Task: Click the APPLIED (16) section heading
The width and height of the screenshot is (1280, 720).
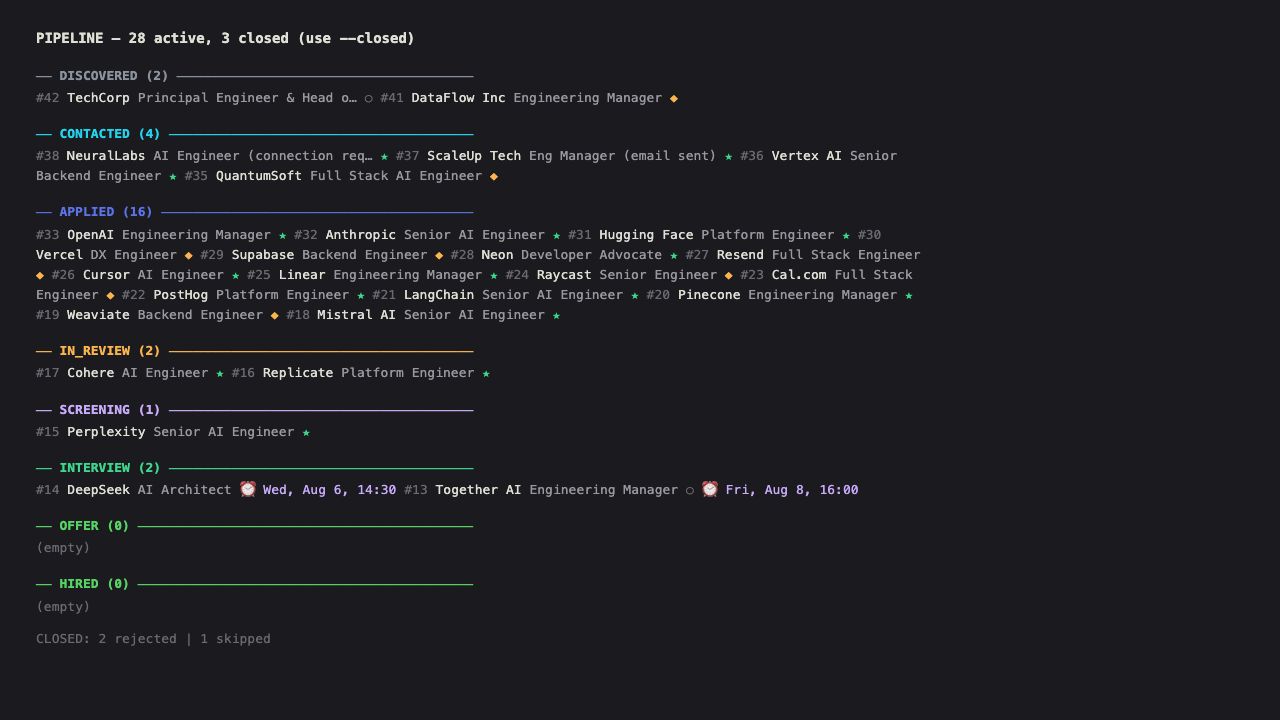Action: [106, 212]
